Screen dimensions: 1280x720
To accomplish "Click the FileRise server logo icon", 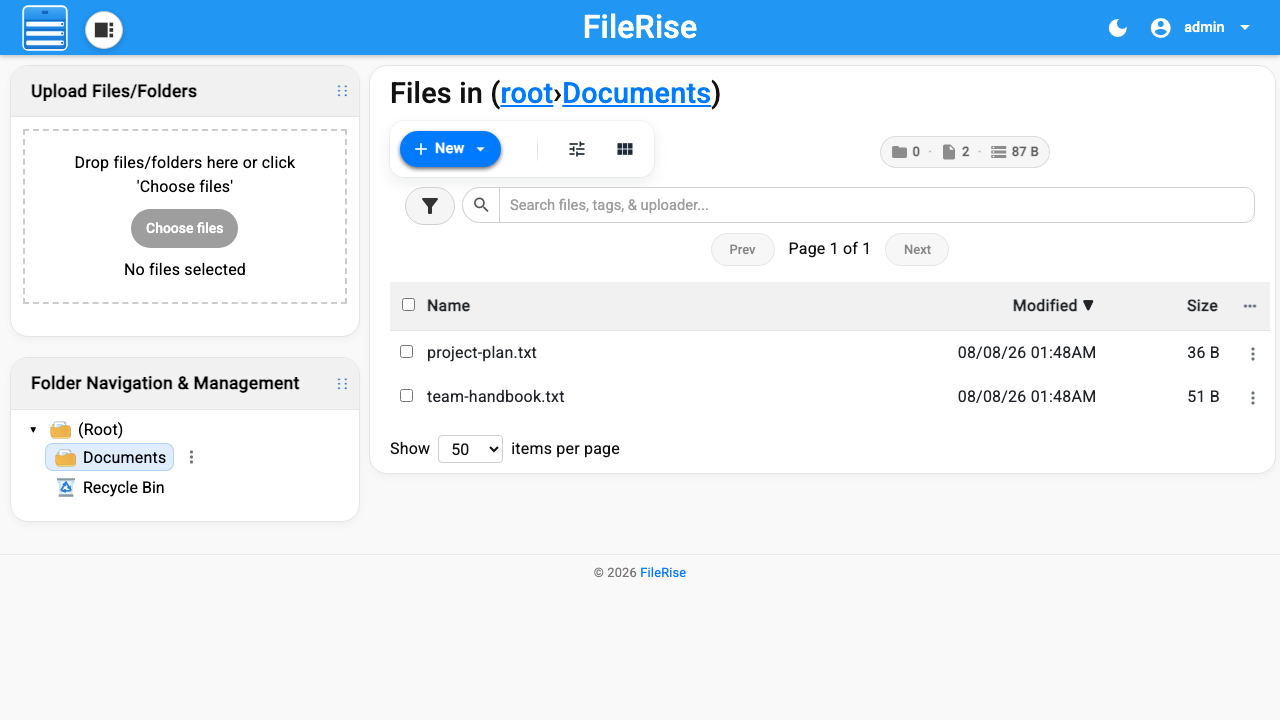I will coord(45,28).
